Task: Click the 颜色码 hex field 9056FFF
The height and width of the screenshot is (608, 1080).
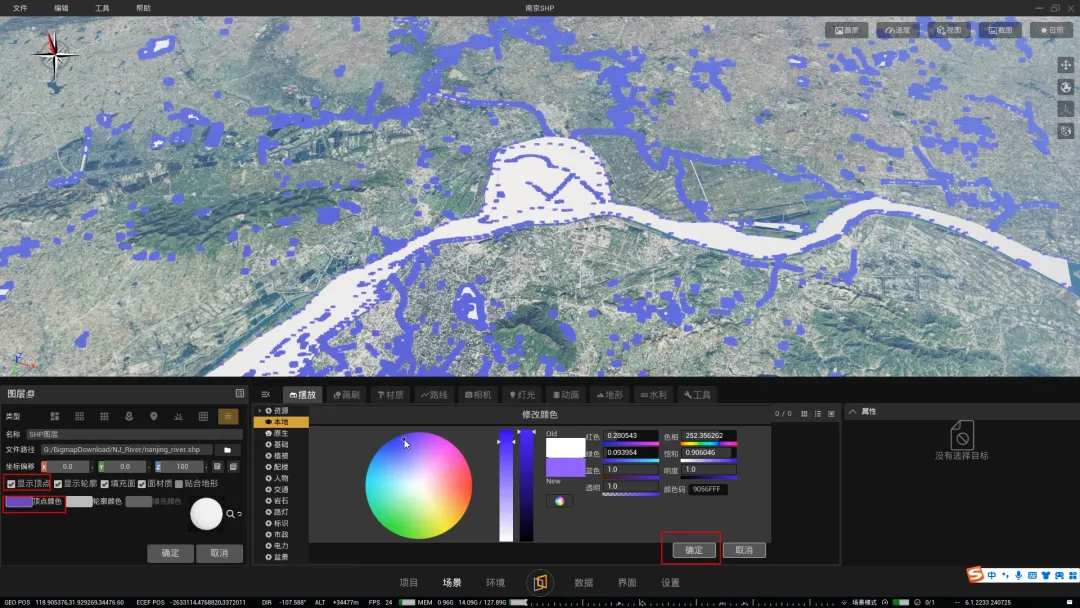Action: click(707, 490)
